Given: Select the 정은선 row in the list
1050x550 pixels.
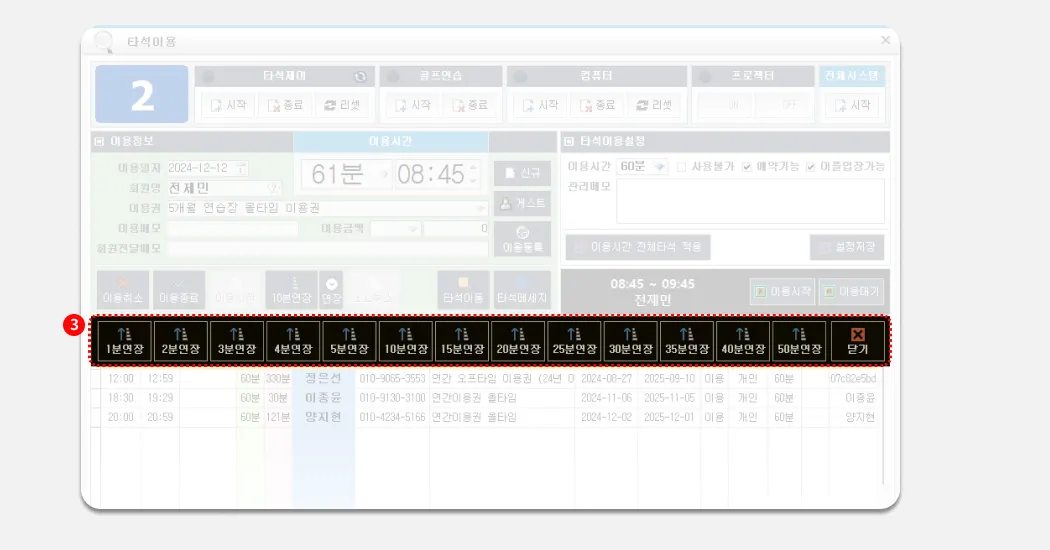Looking at the screenshot, I should [x=488, y=379].
